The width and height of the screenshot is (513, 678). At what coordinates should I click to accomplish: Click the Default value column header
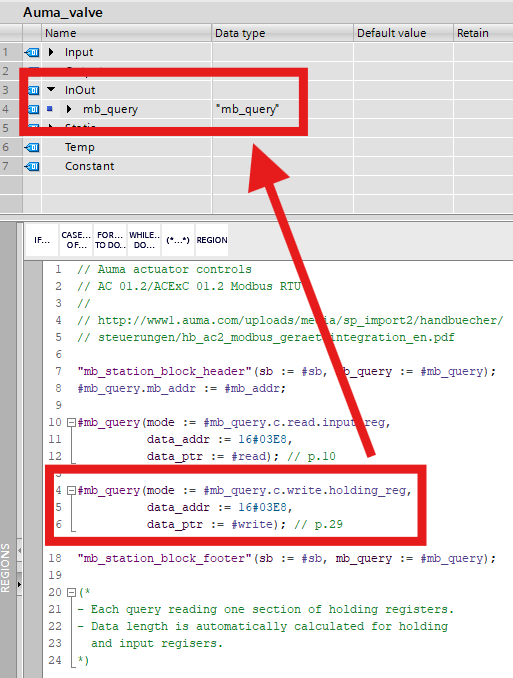click(x=404, y=33)
